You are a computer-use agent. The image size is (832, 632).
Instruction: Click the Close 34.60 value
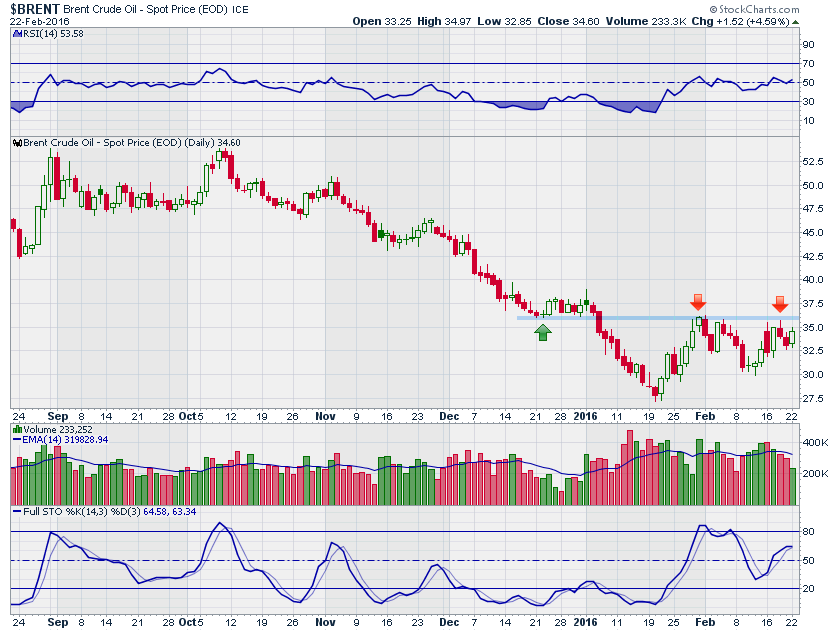[568, 21]
